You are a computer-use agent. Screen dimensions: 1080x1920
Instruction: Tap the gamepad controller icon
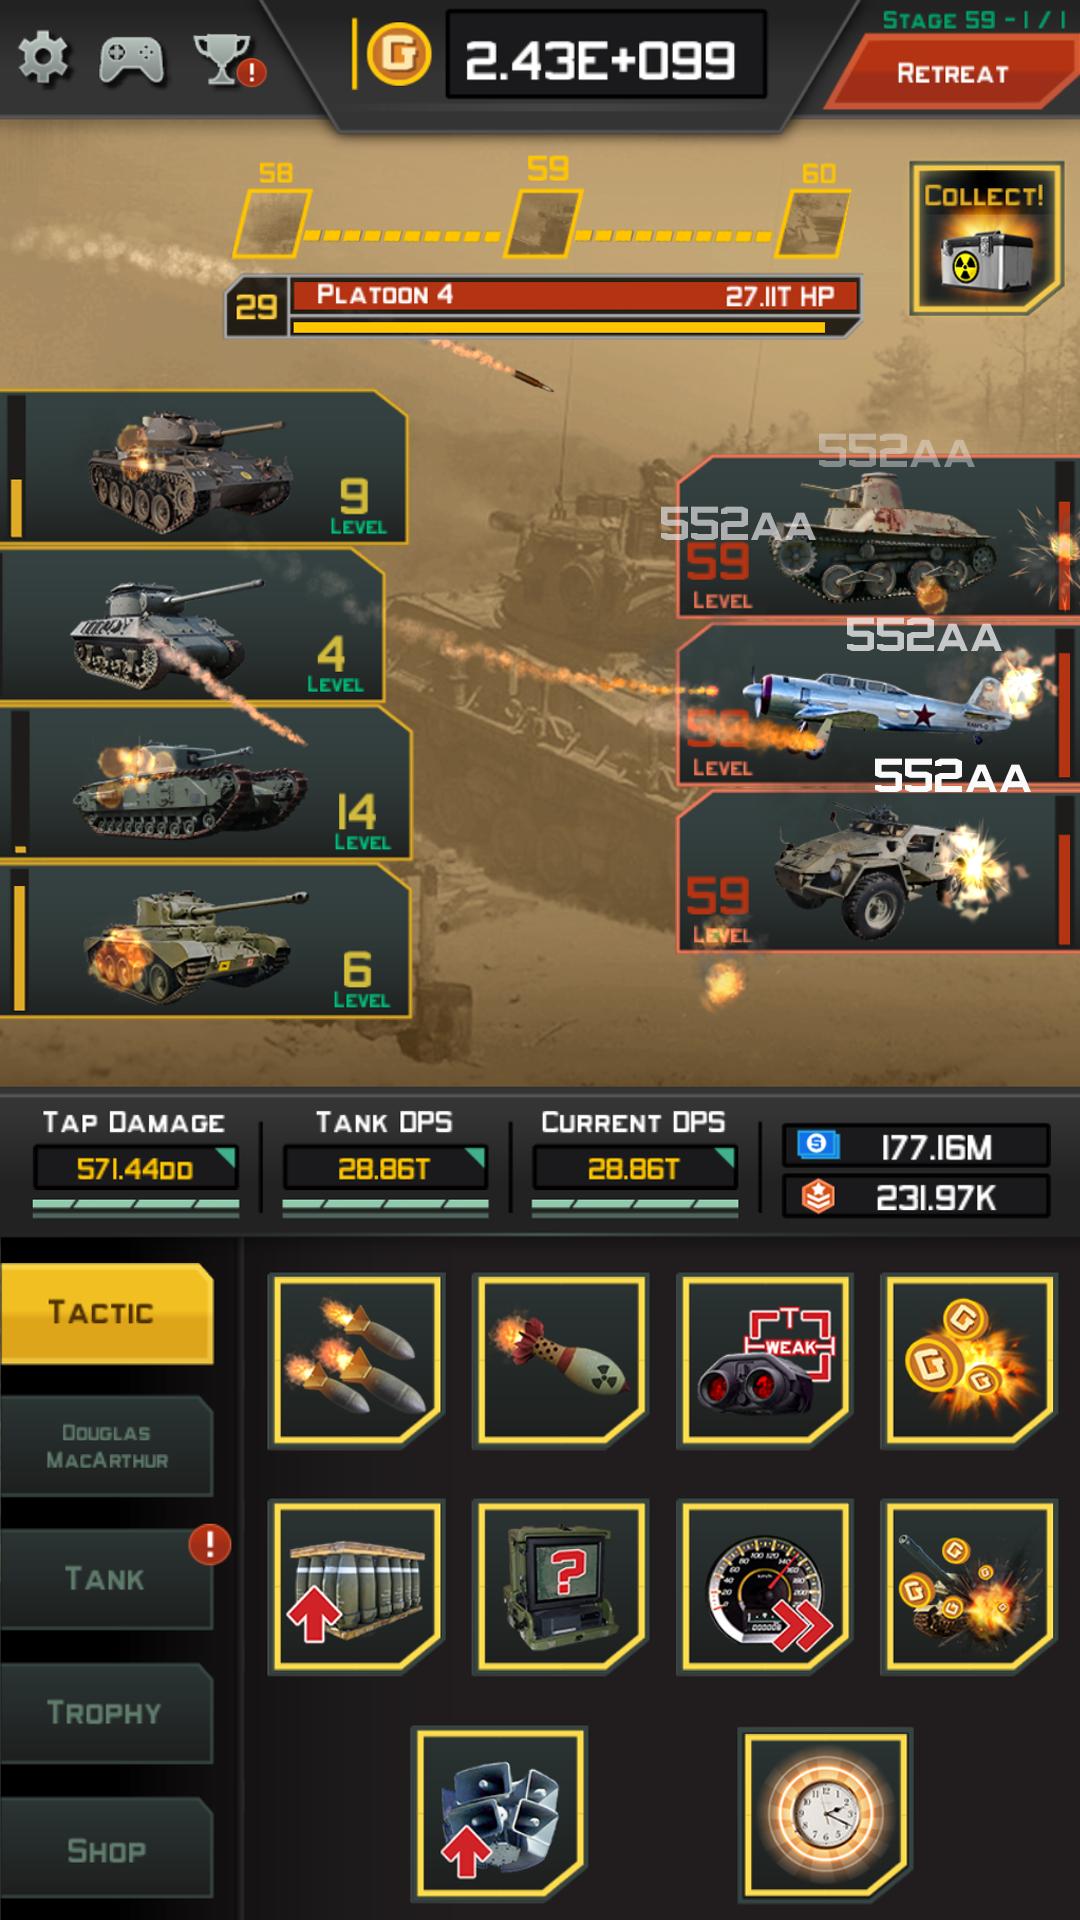click(x=132, y=60)
